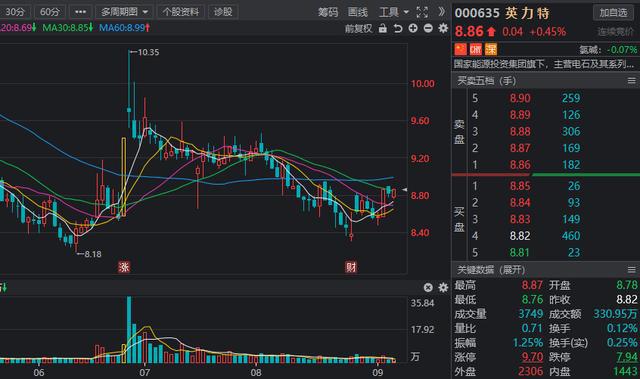Image resolution: width=640 pixels, height=379 pixels.
Task: Click the buy/sell ratio bar
Action: tap(546, 175)
